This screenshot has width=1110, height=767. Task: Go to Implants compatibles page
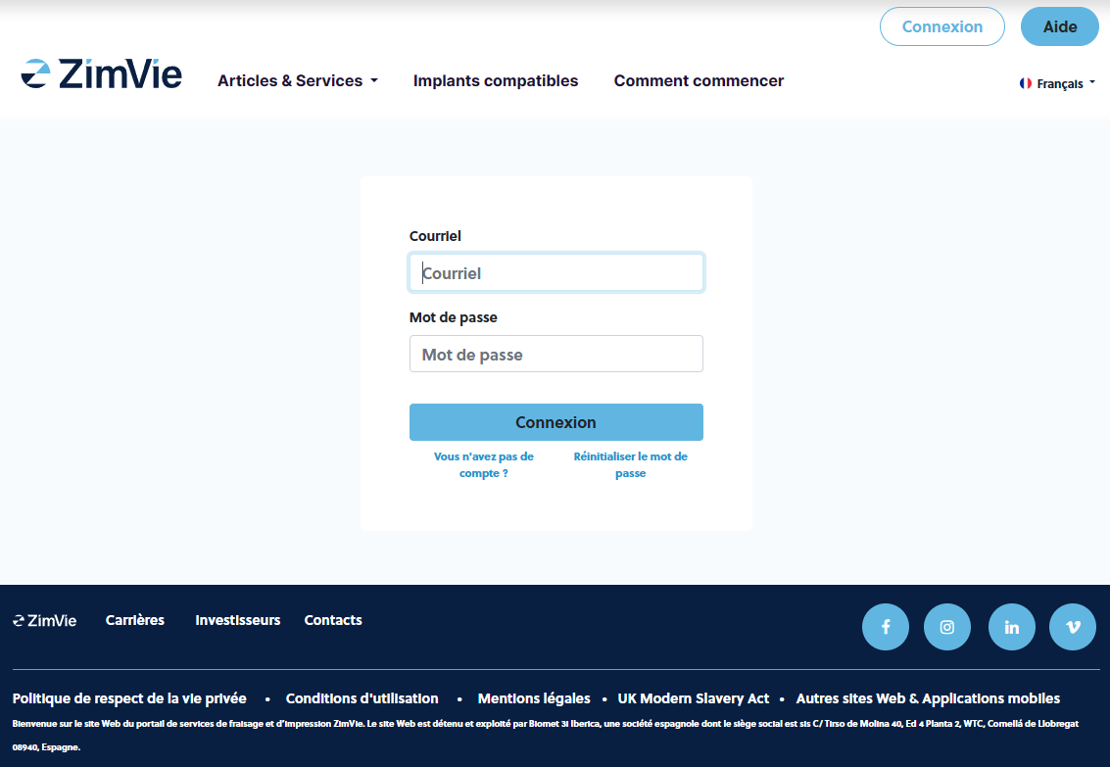495,81
